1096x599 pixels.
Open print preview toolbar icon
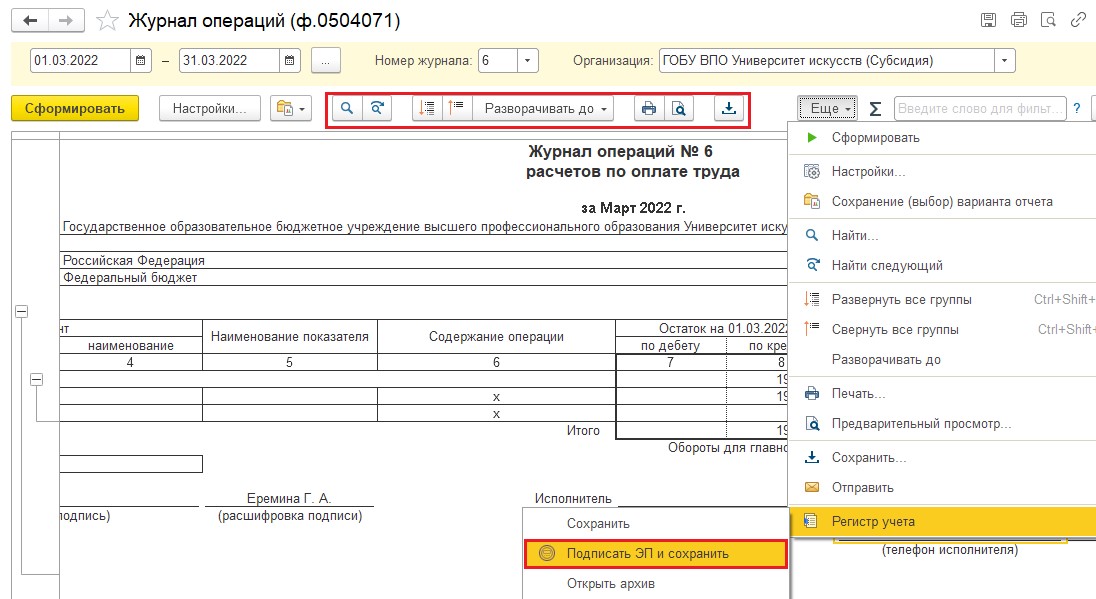tap(679, 108)
